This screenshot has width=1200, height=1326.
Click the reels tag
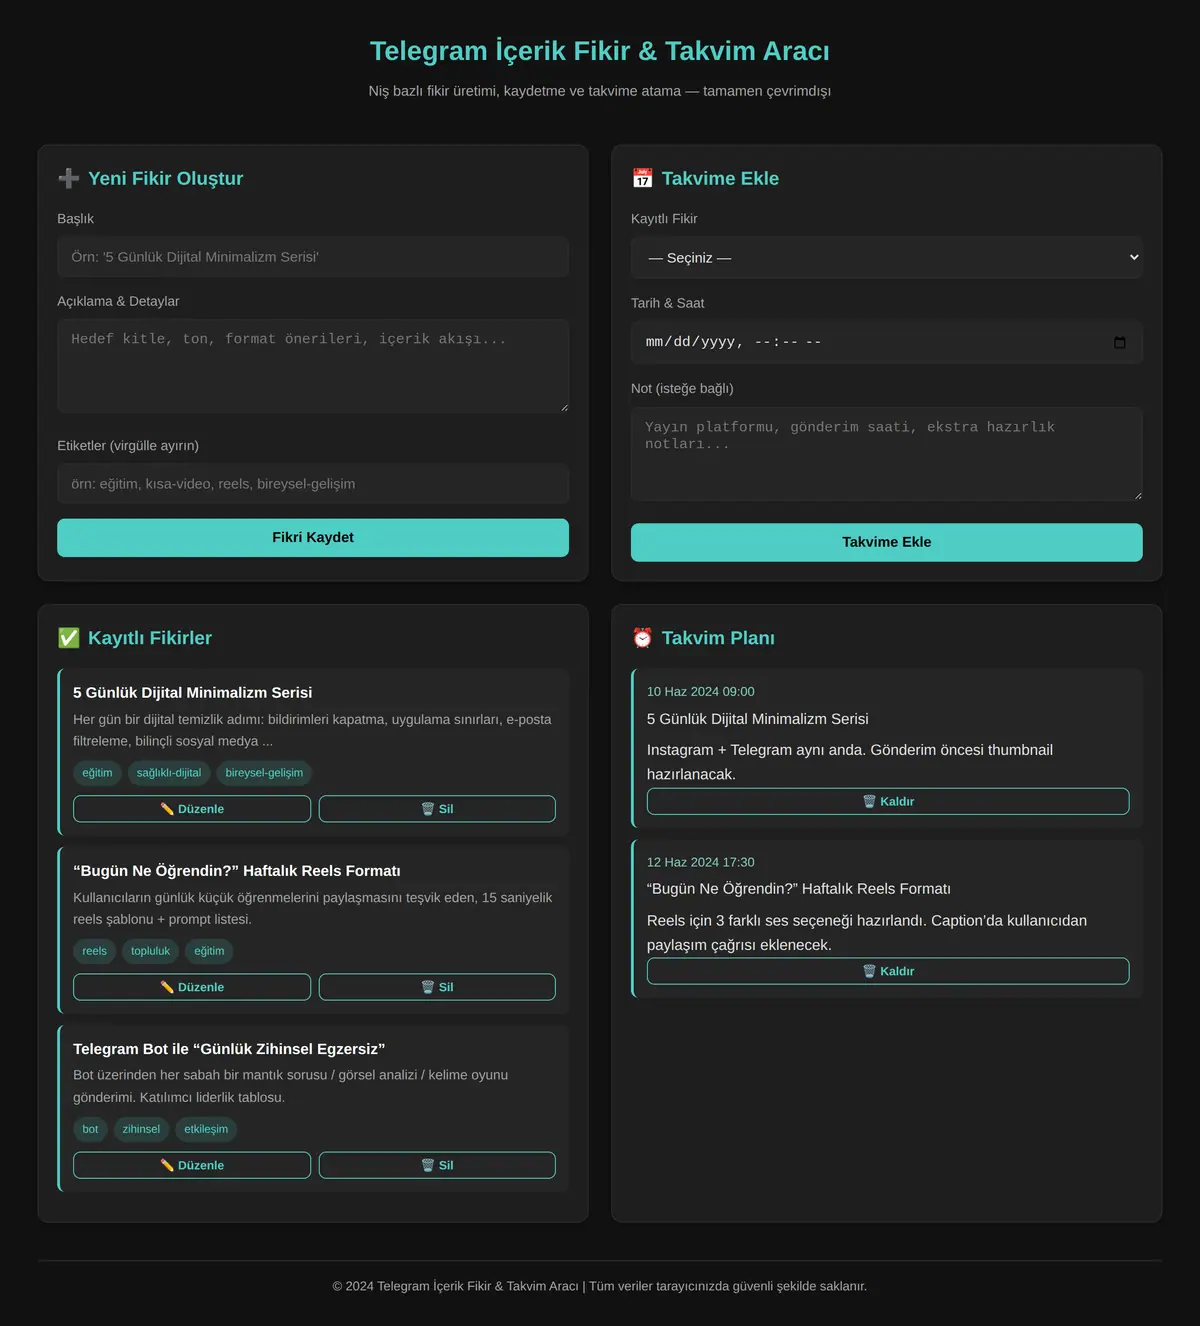click(x=95, y=951)
